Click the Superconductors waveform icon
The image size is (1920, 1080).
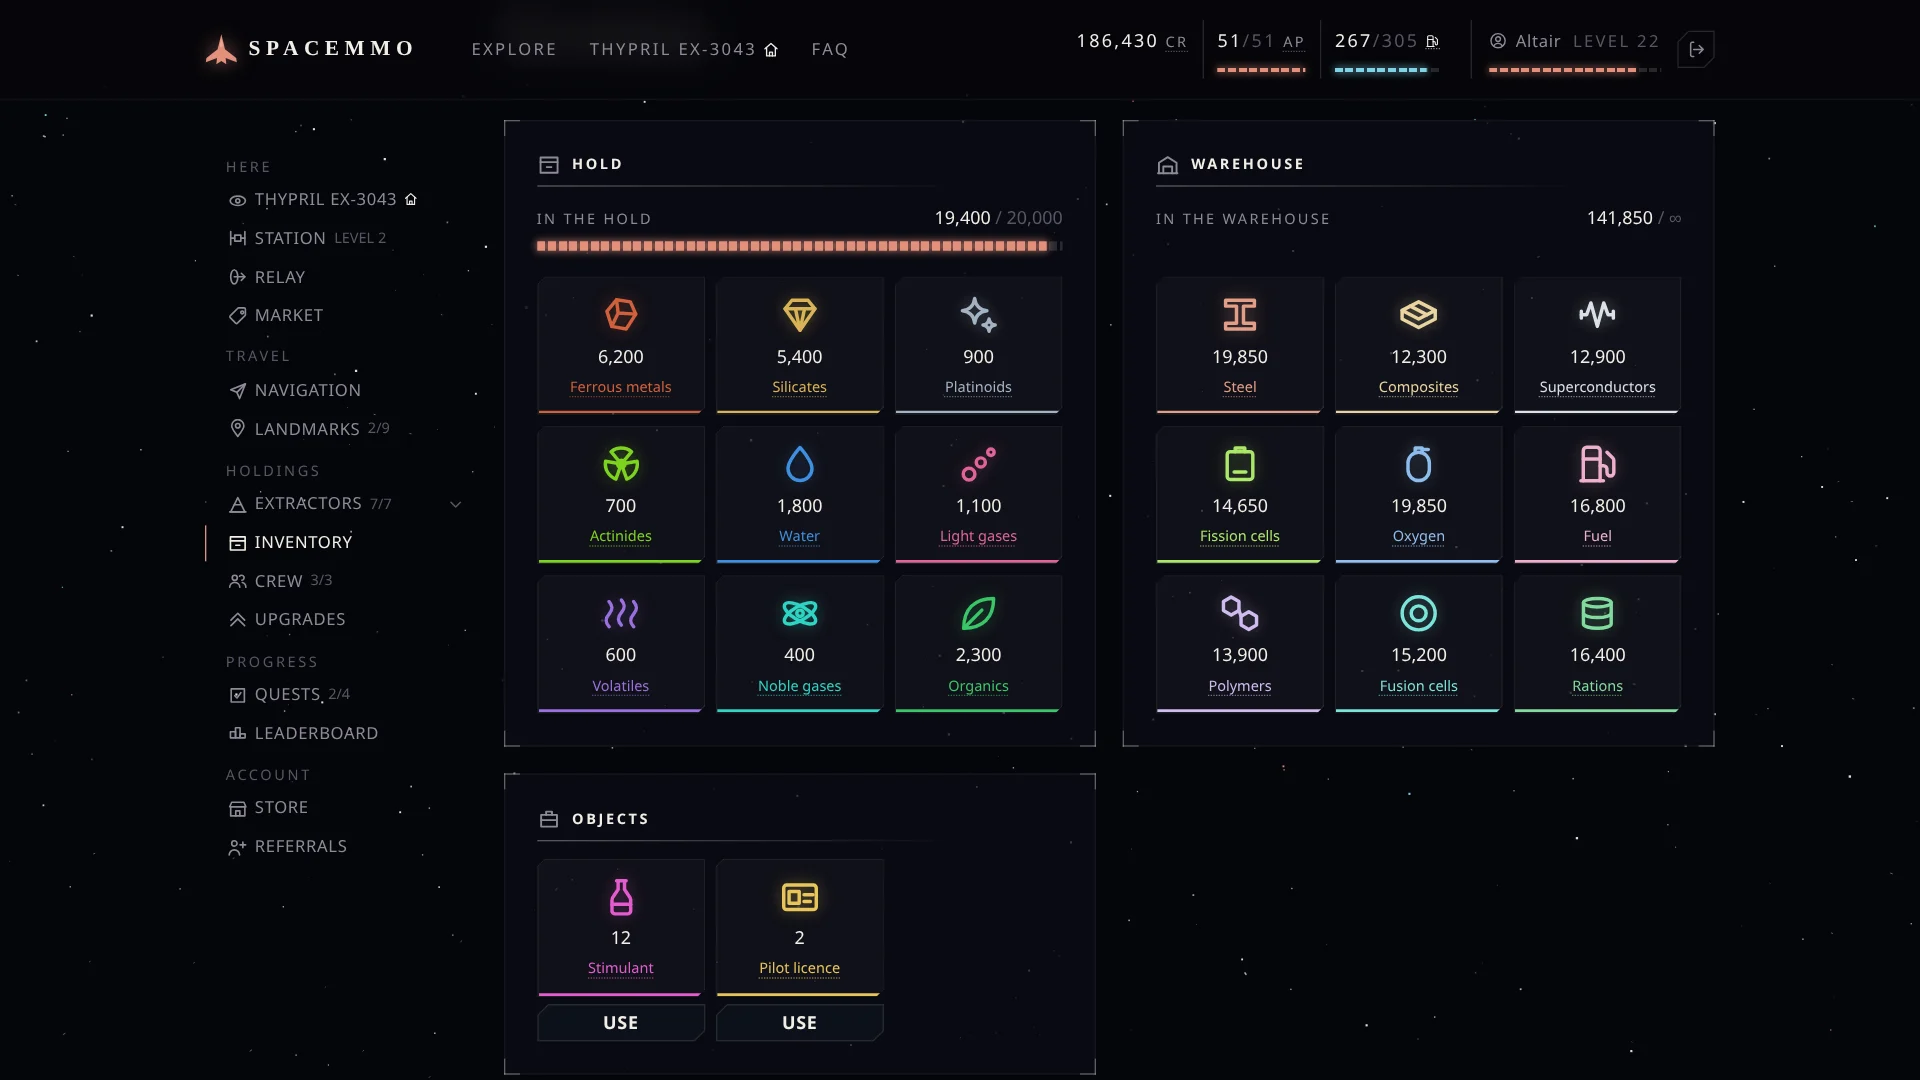(x=1597, y=314)
